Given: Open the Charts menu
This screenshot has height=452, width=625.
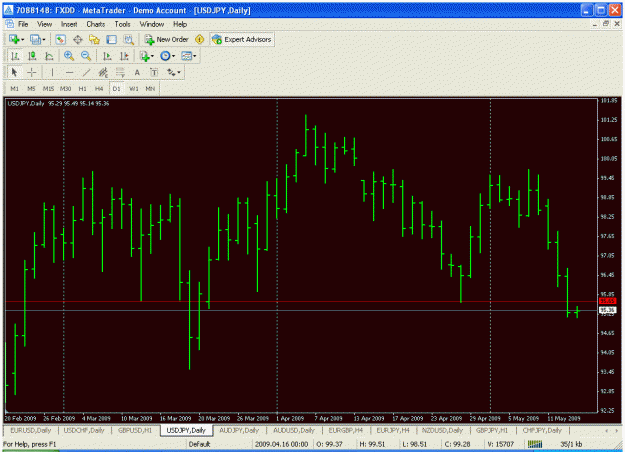Looking at the screenshot, I should click(x=96, y=24).
